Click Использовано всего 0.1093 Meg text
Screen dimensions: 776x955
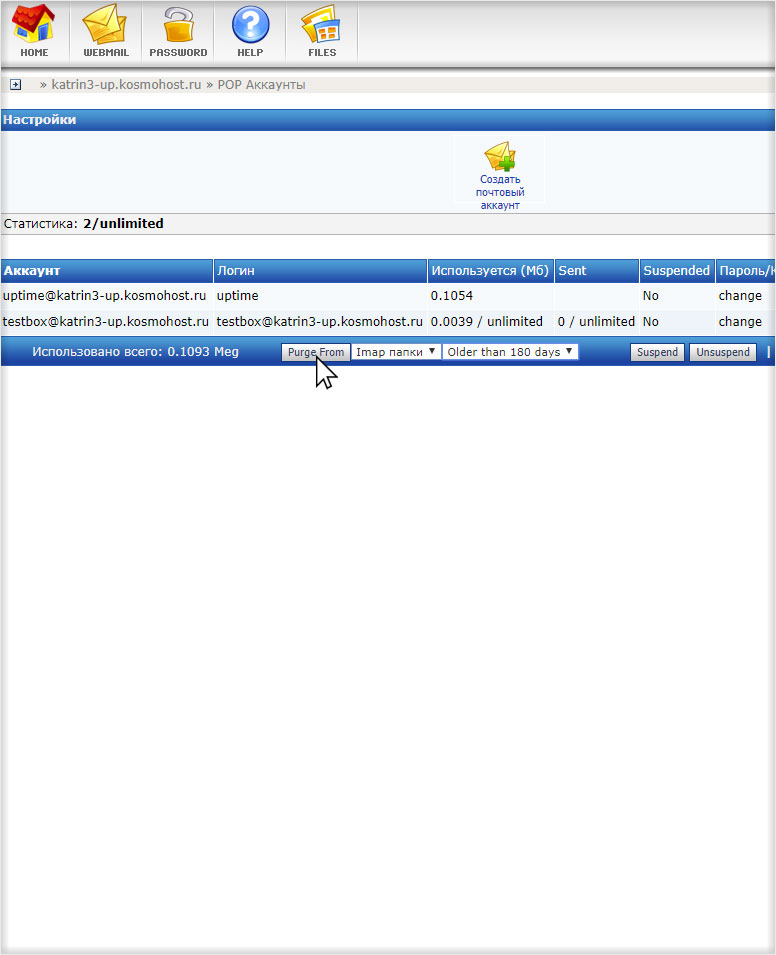coord(135,352)
